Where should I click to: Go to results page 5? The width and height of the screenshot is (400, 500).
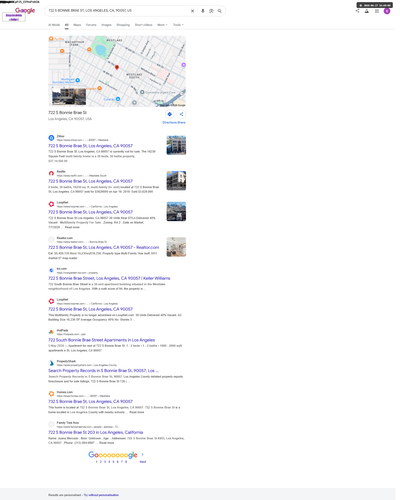pos(113,462)
